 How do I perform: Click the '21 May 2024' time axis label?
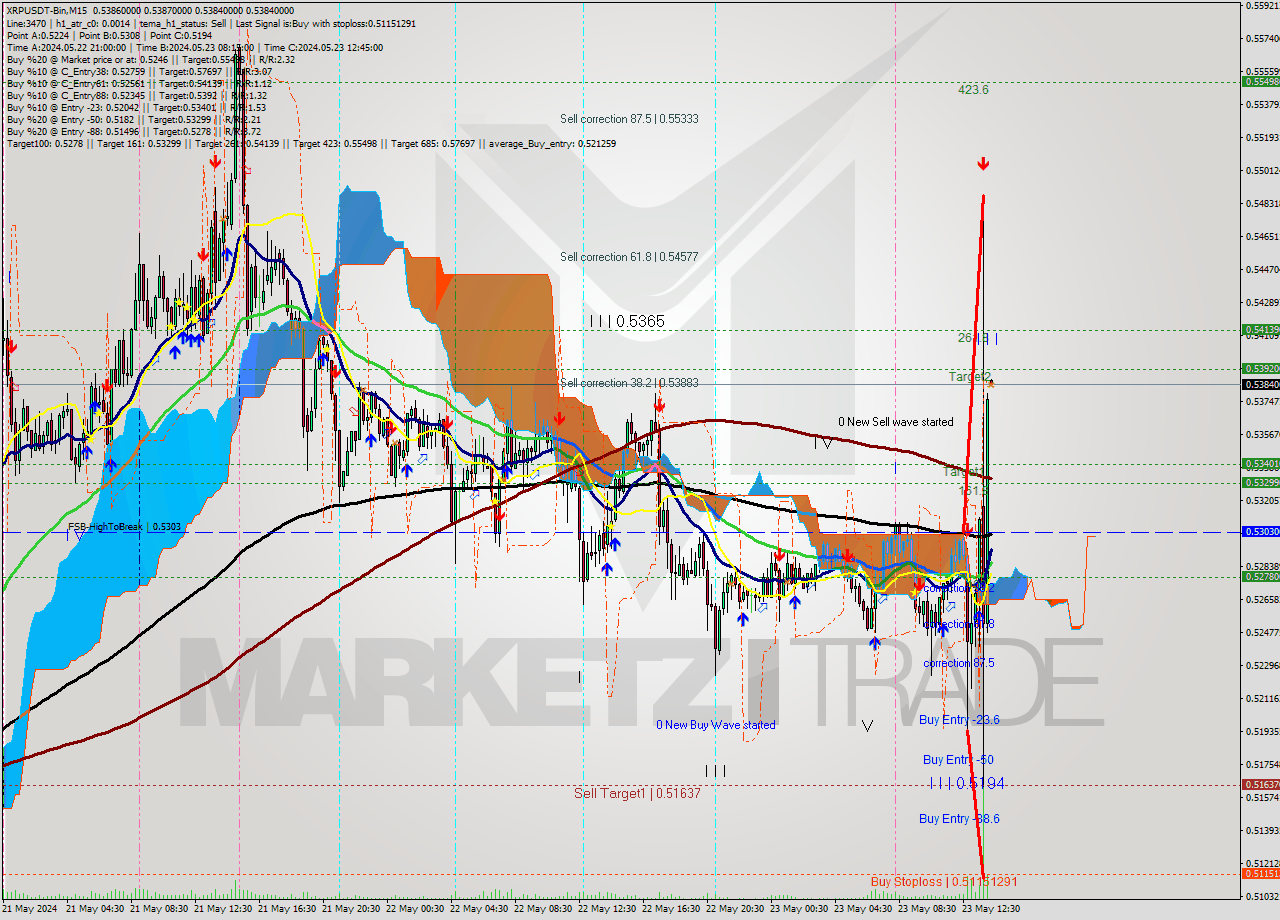pos(30,909)
